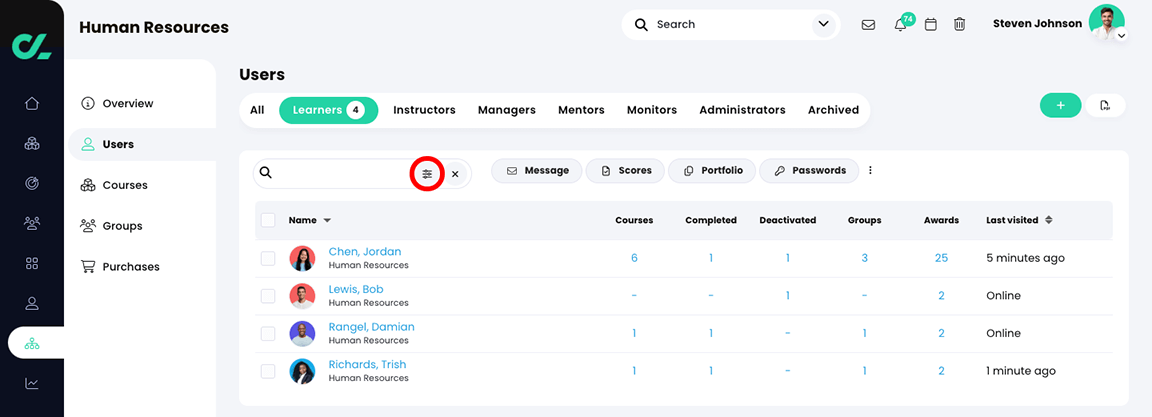Switch to the Mentors tab
1152x417 pixels.
(x=581, y=110)
